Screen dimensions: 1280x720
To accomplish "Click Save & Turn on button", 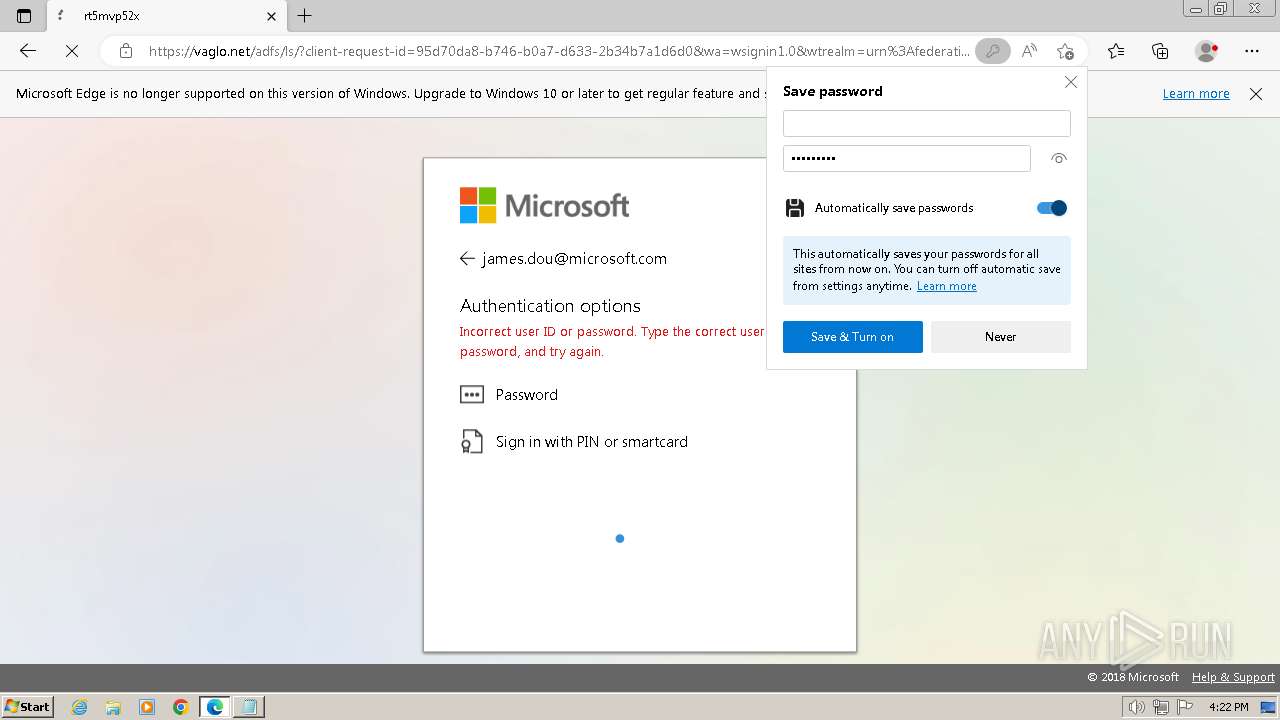I will coord(853,337).
